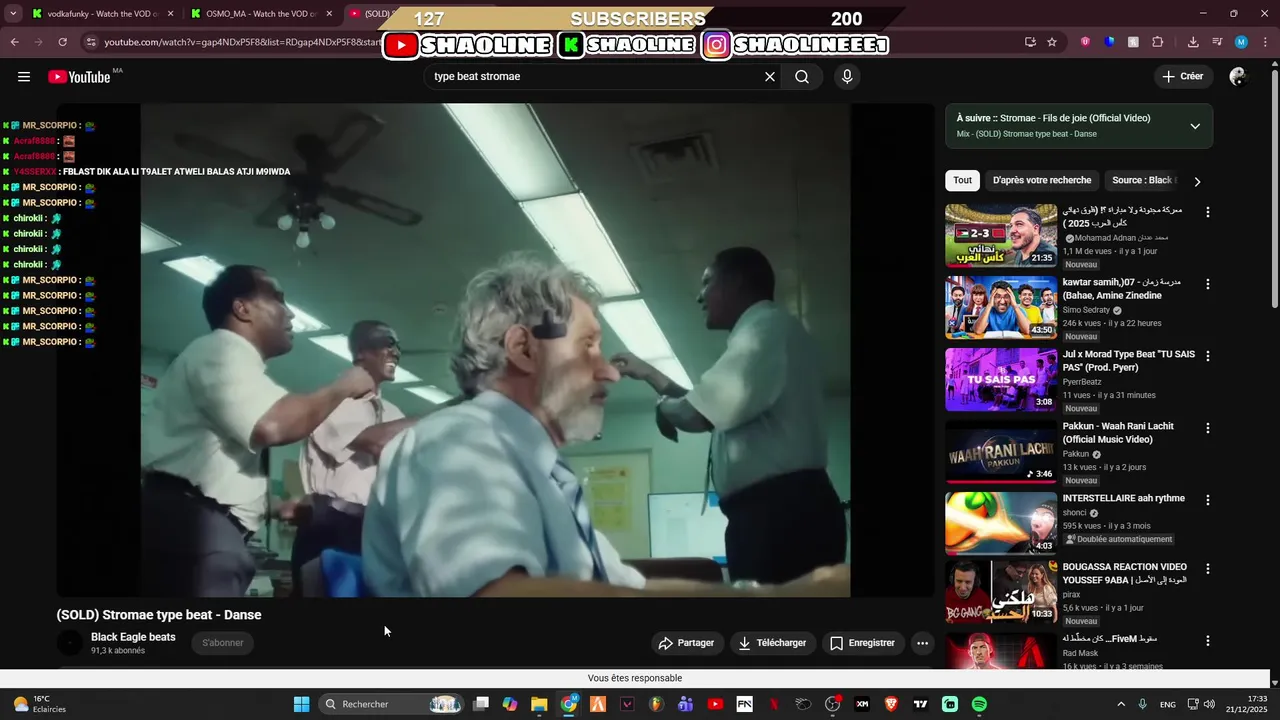1280x720 pixels.
Task: Reload the page in Chrome
Action: pos(62,42)
